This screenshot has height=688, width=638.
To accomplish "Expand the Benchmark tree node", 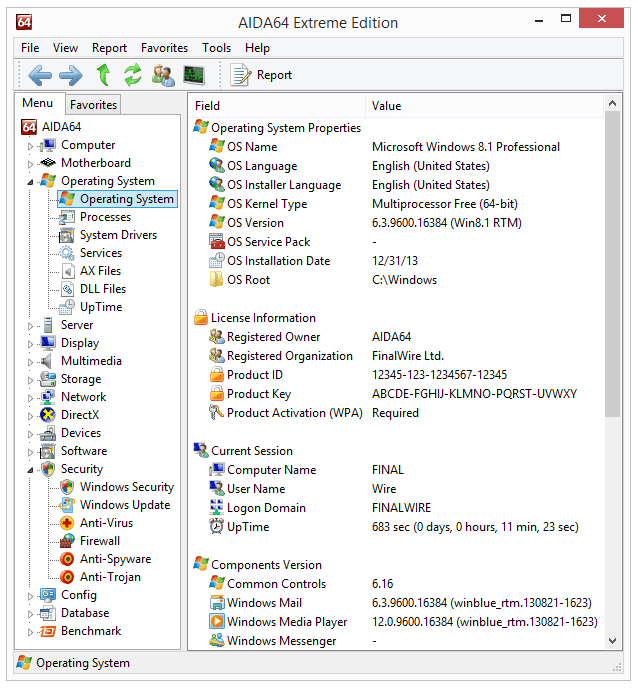I will click(30, 632).
